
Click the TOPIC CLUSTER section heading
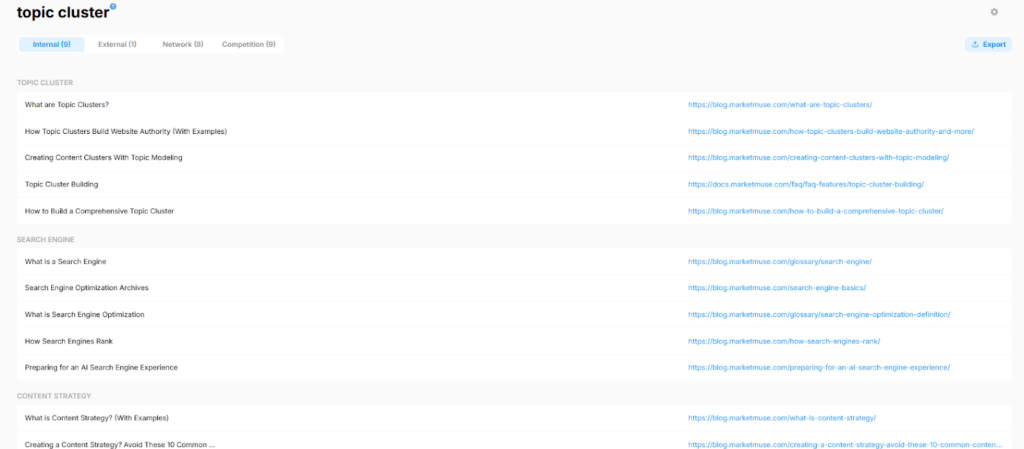[x=45, y=83]
